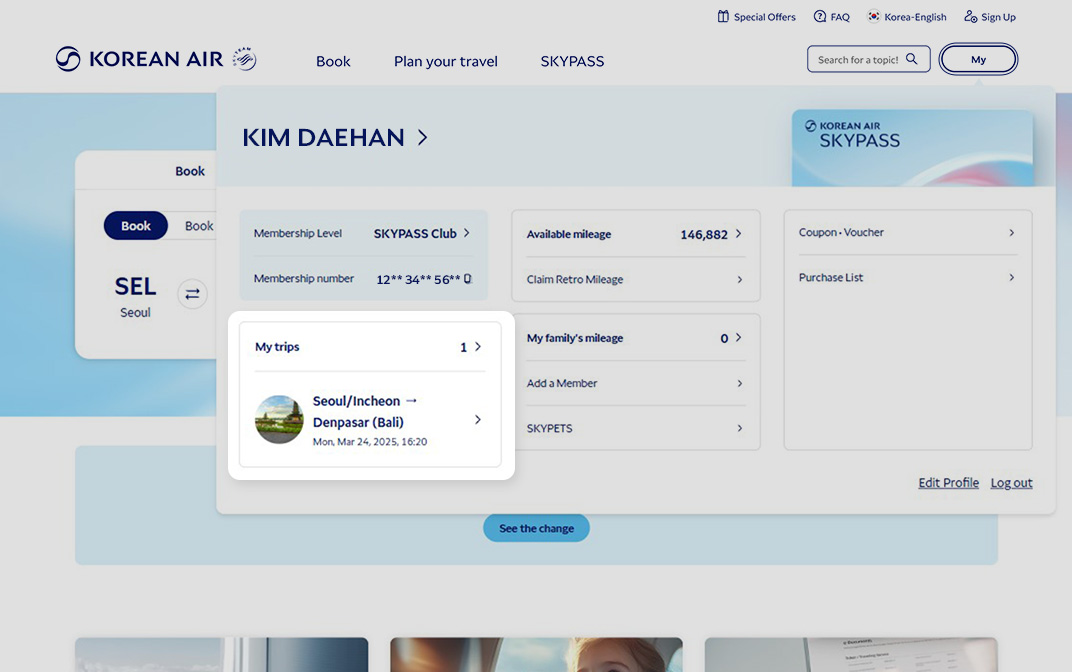Click Denpasar (Bali) destination text
The height and width of the screenshot is (672, 1072).
coord(358,422)
